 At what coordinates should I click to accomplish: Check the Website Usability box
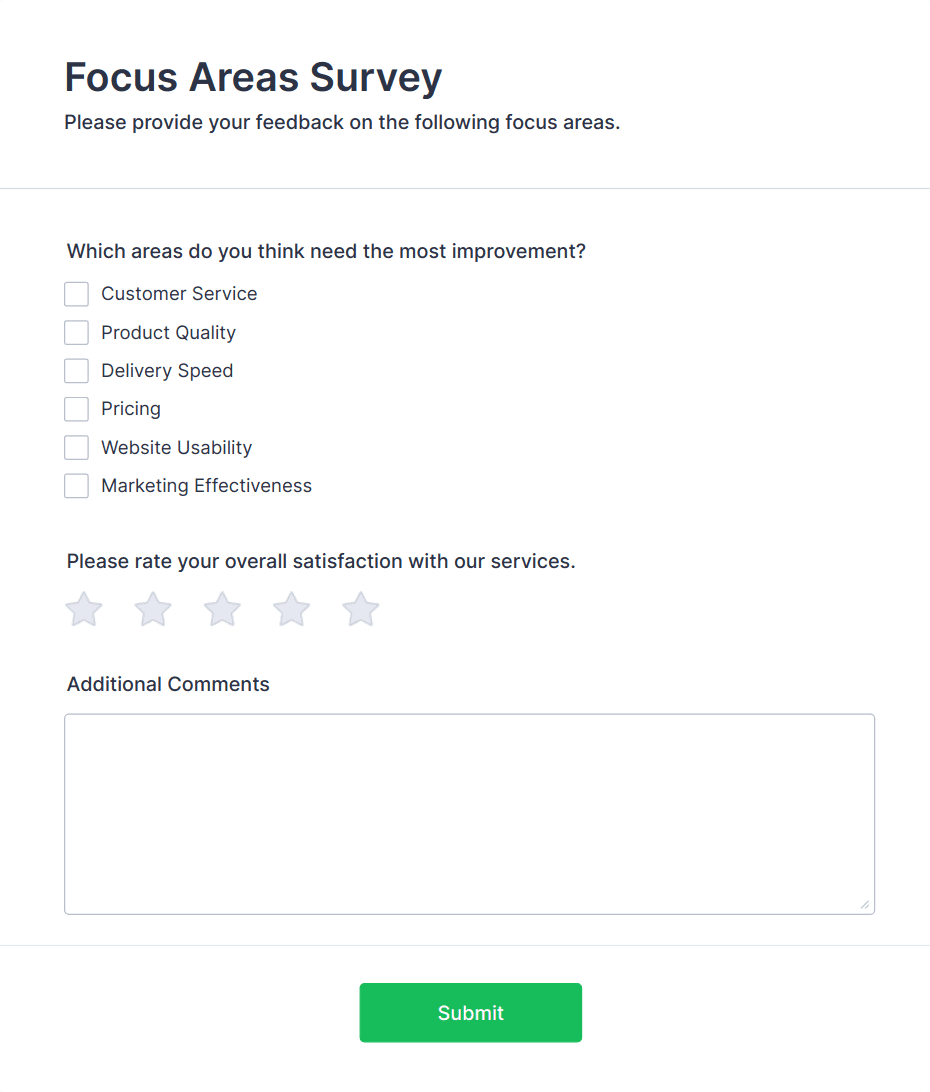tap(77, 448)
